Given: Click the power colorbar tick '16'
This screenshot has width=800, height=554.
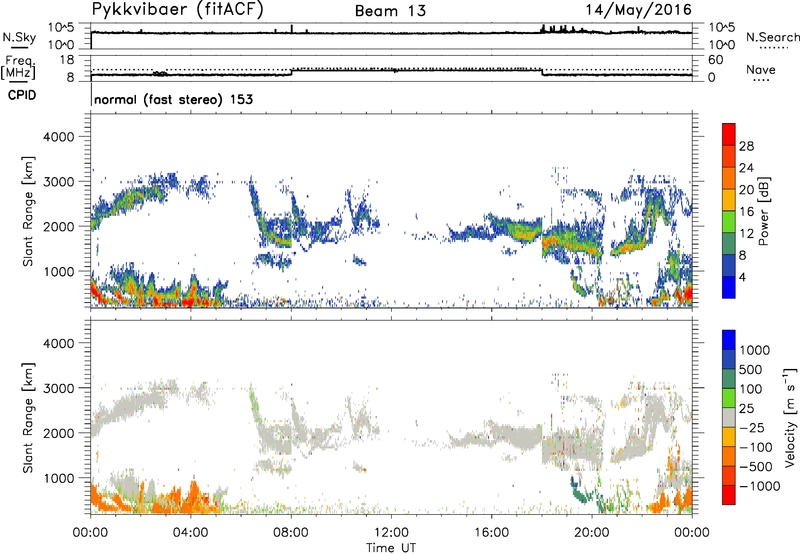Looking at the screenshot, I should point(746,211).
